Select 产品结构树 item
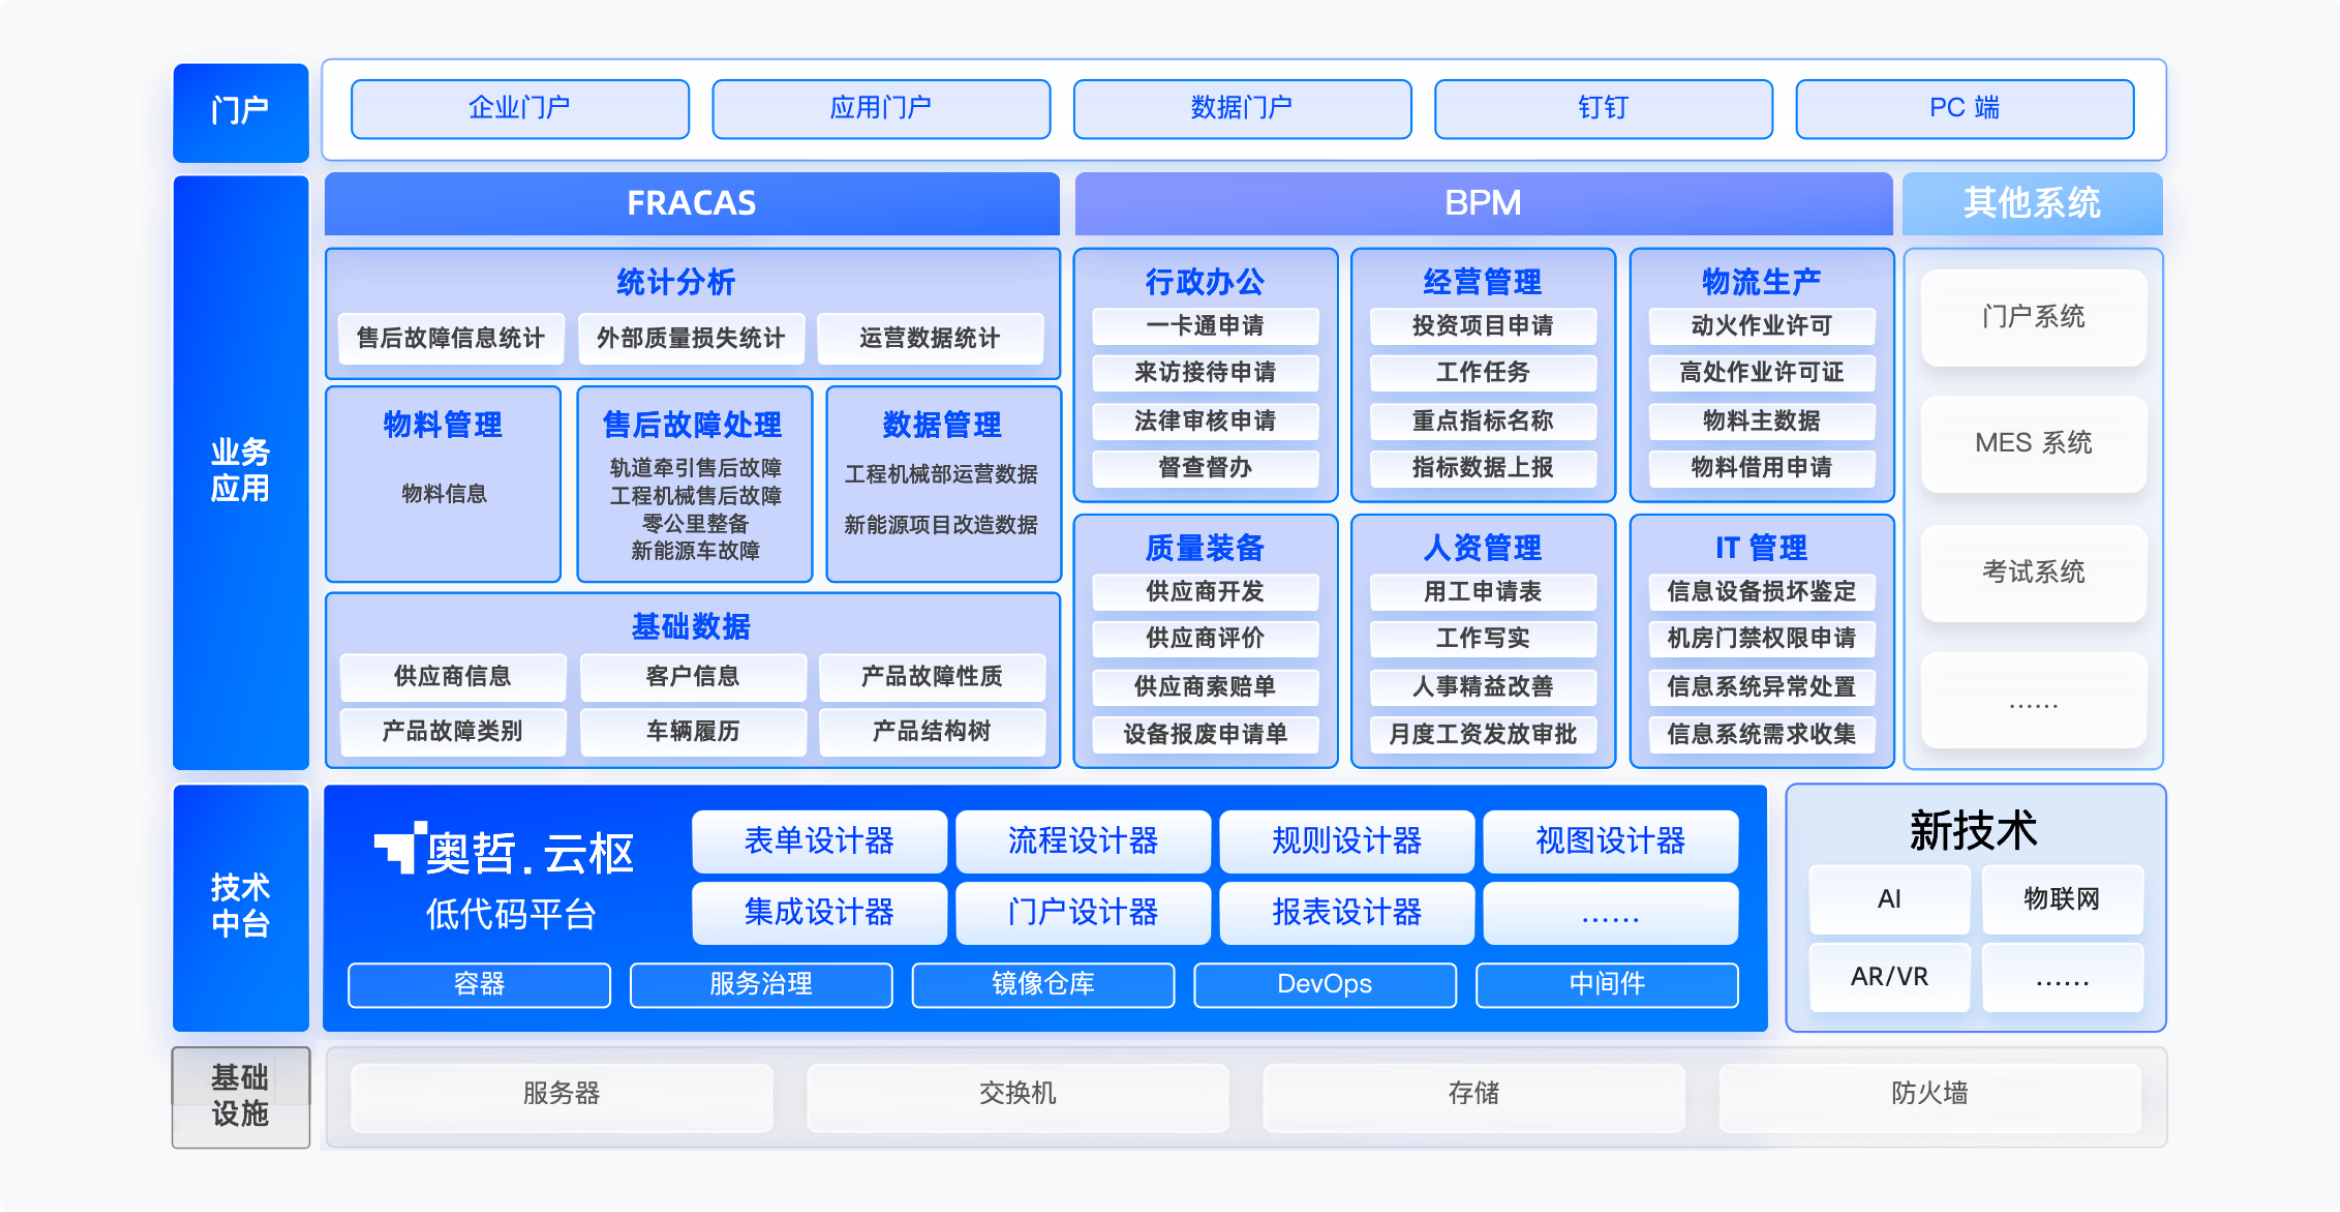The height and width of the screenshot is (1212, 2340). 932,732
